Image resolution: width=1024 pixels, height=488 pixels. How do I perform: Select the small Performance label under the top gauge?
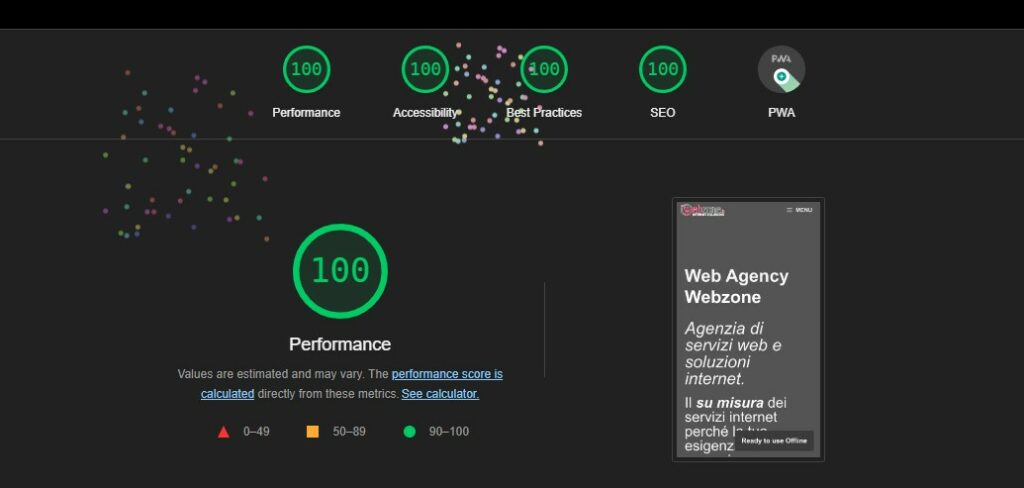point(306,112)
